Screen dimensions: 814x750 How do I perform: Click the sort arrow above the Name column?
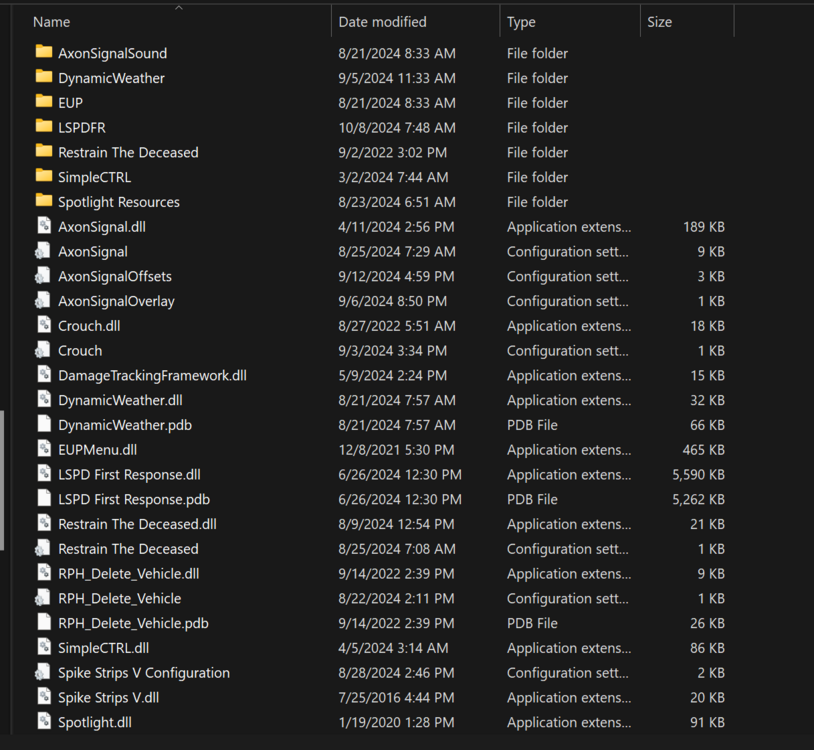180,8
